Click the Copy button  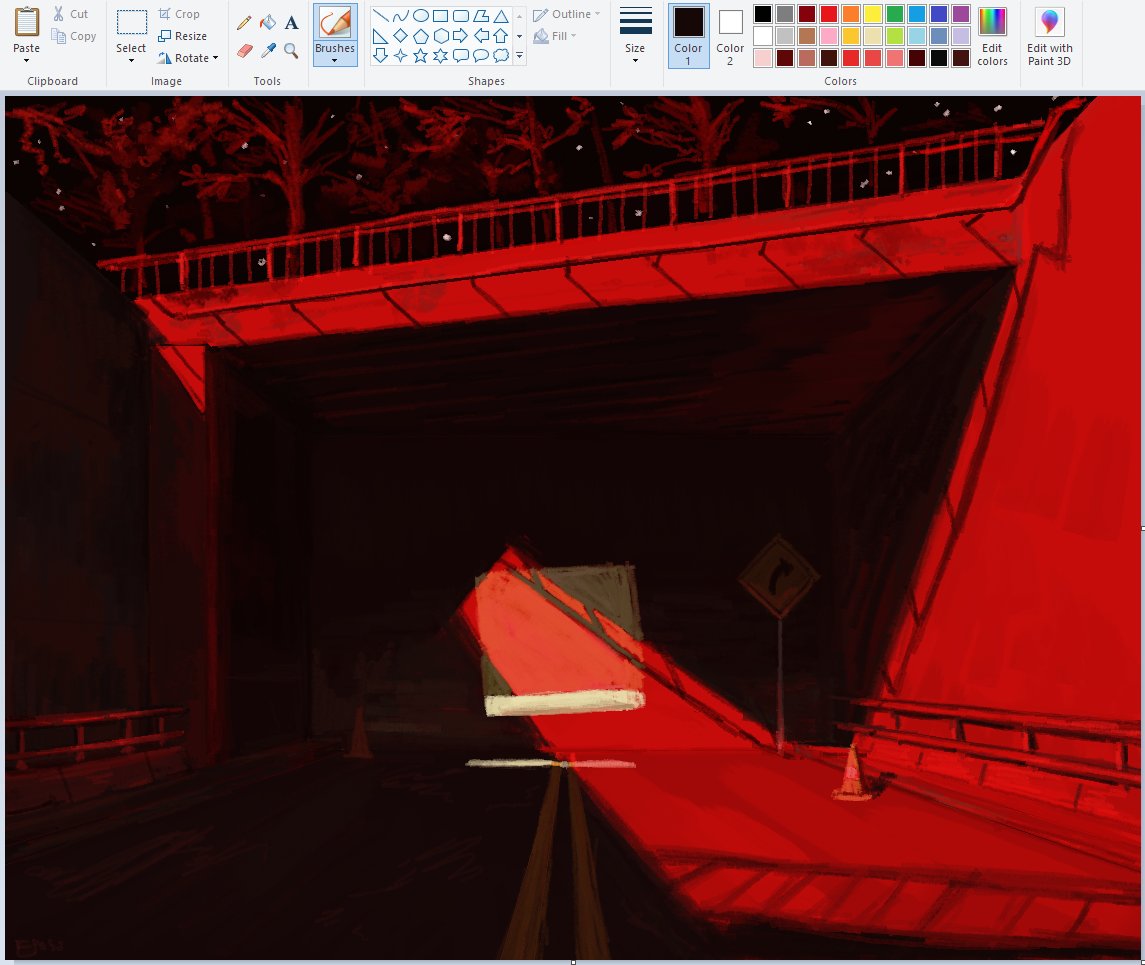[x=74, y=36]
